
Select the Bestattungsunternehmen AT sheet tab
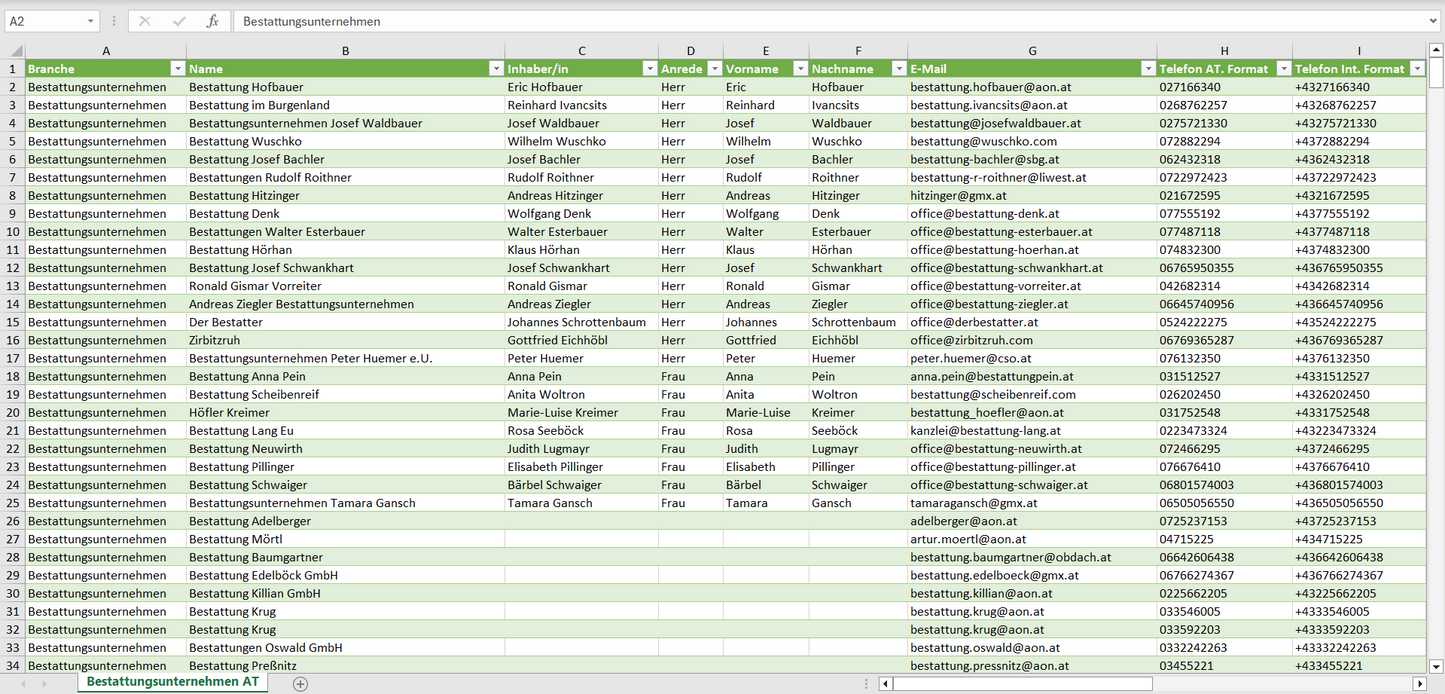(172, 682)
